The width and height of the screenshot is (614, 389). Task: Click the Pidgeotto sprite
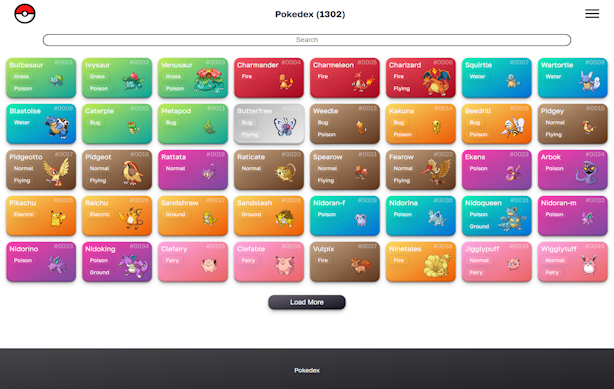pos(57,172)
